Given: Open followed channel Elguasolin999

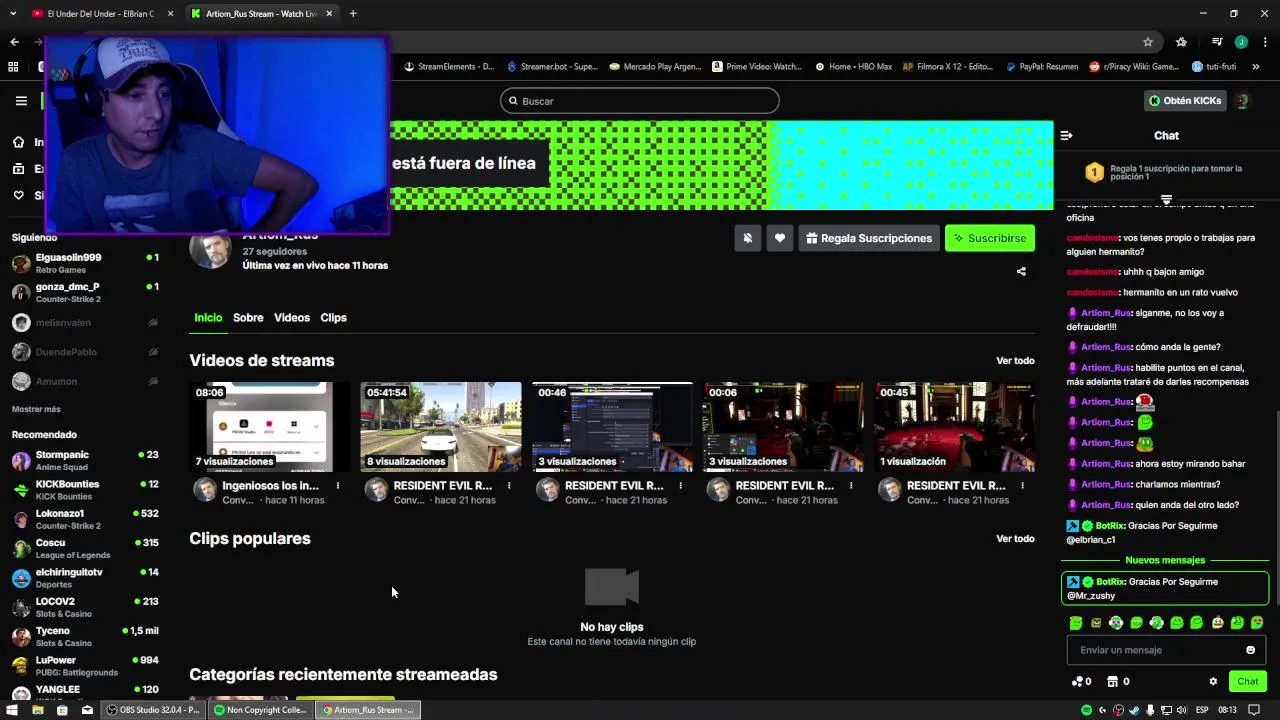Looking at the screenshot, I should click(x=85, y=264).
